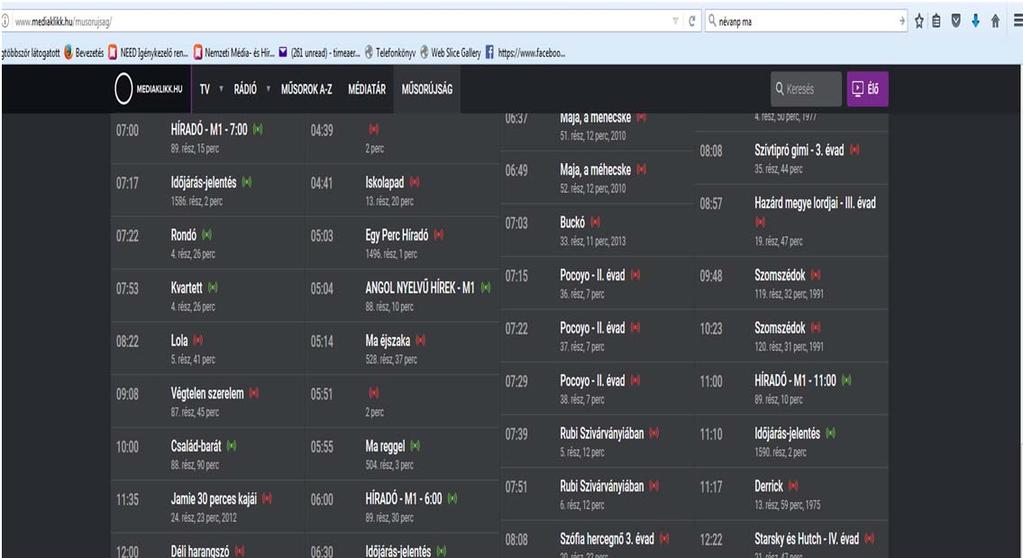
Task: Open the TV menu item
Action: click(205, 89)
